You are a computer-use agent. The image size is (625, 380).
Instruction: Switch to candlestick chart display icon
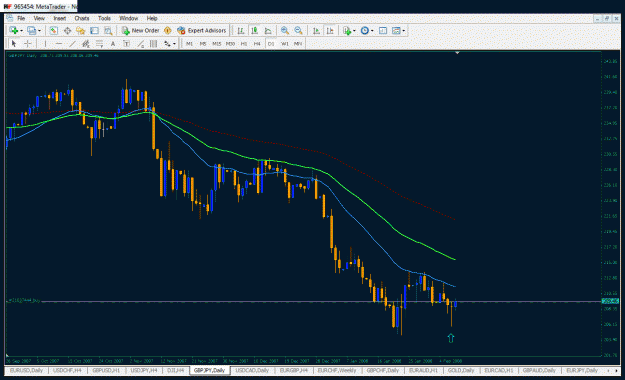(x=254, y=30)
